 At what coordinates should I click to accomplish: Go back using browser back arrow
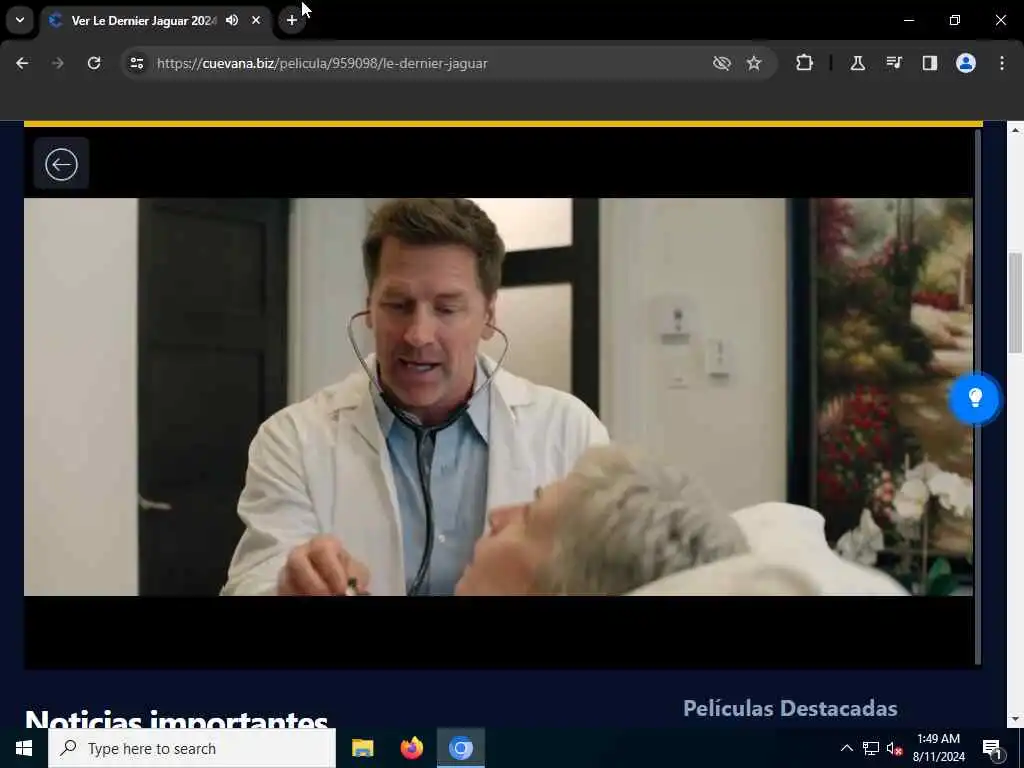(22, 63)
